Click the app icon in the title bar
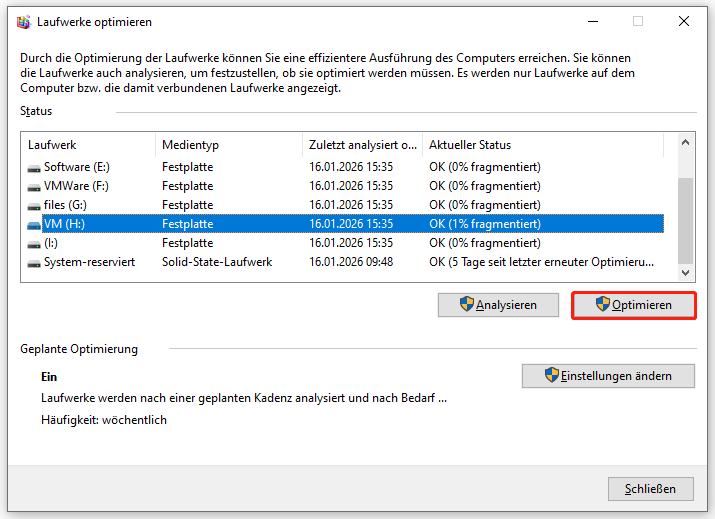Screen dimensions: 715x519 [x=24, y=22]
